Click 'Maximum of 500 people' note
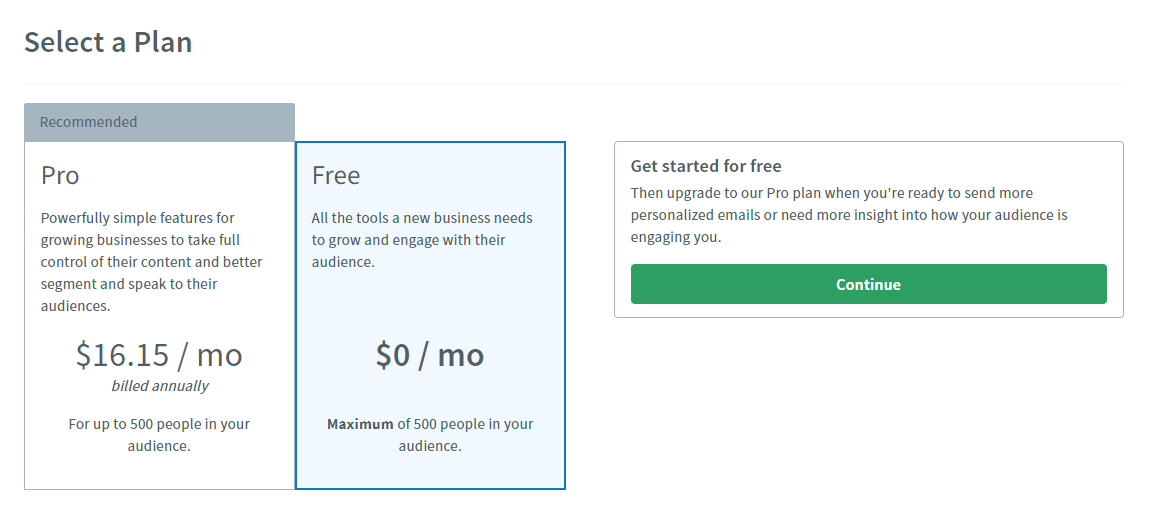 [430, 435]
